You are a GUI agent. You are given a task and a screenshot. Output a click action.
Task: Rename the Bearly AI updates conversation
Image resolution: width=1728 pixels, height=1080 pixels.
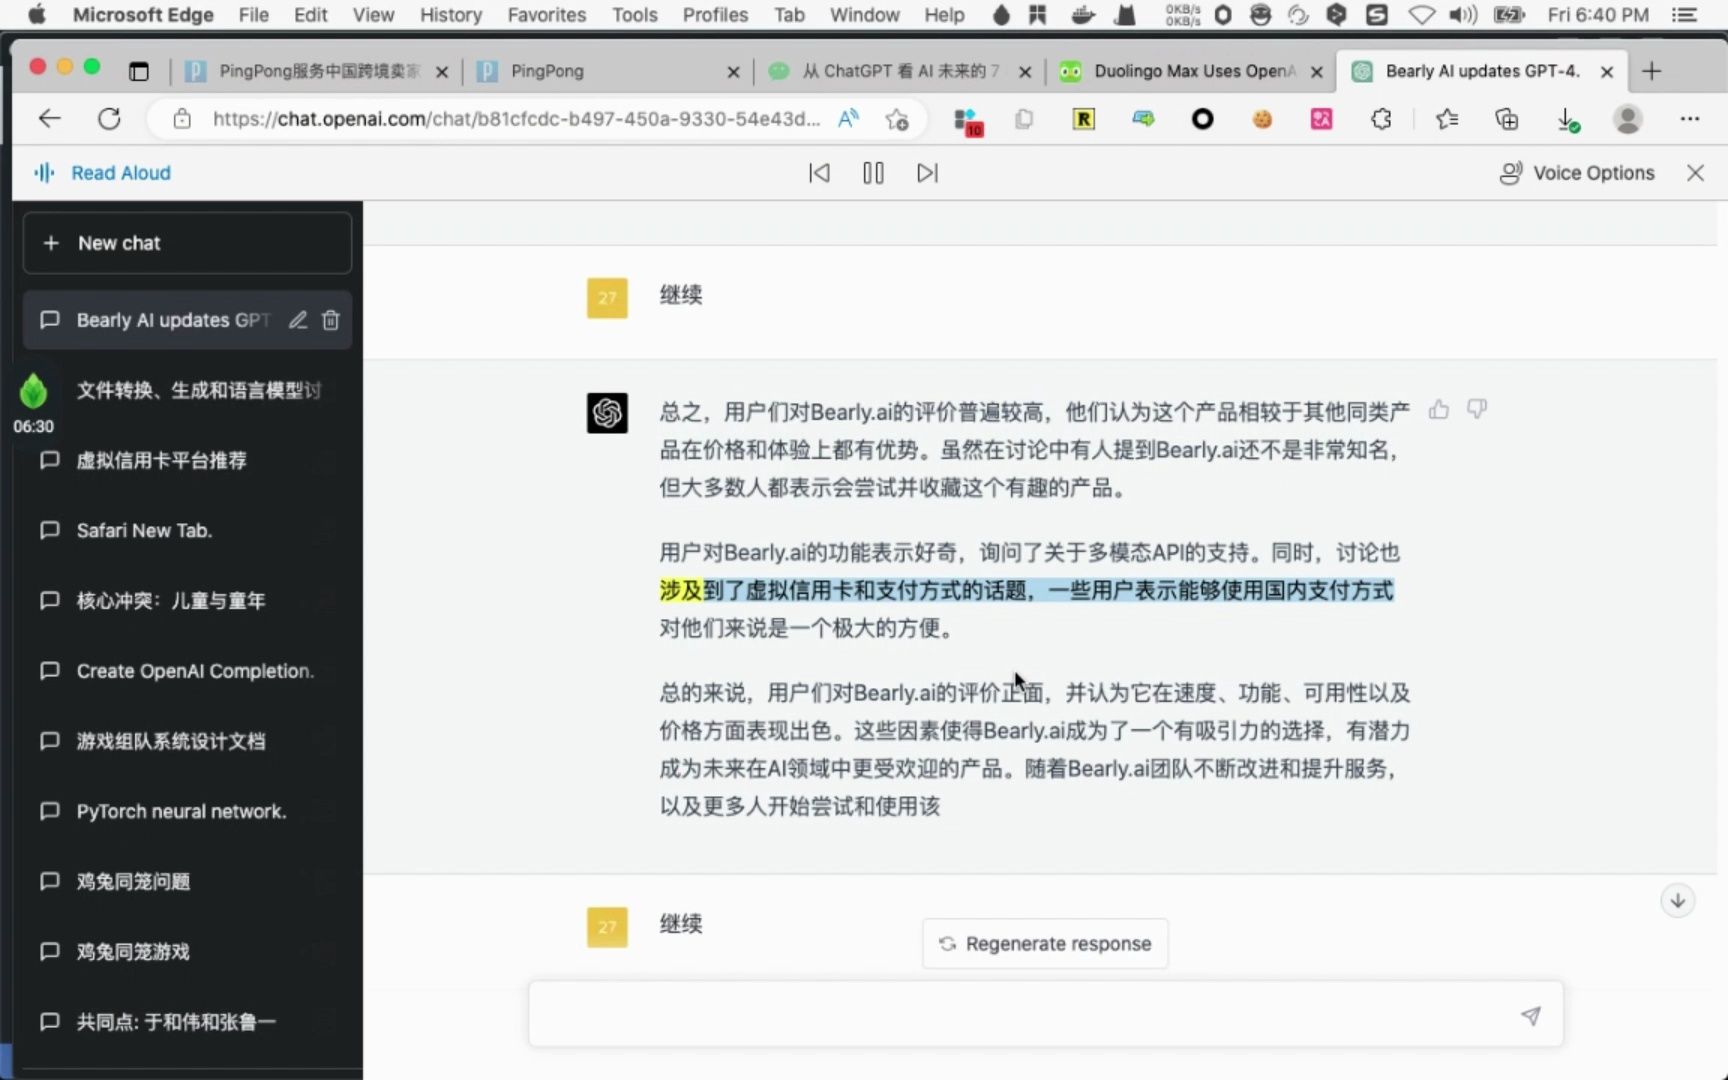297,320
